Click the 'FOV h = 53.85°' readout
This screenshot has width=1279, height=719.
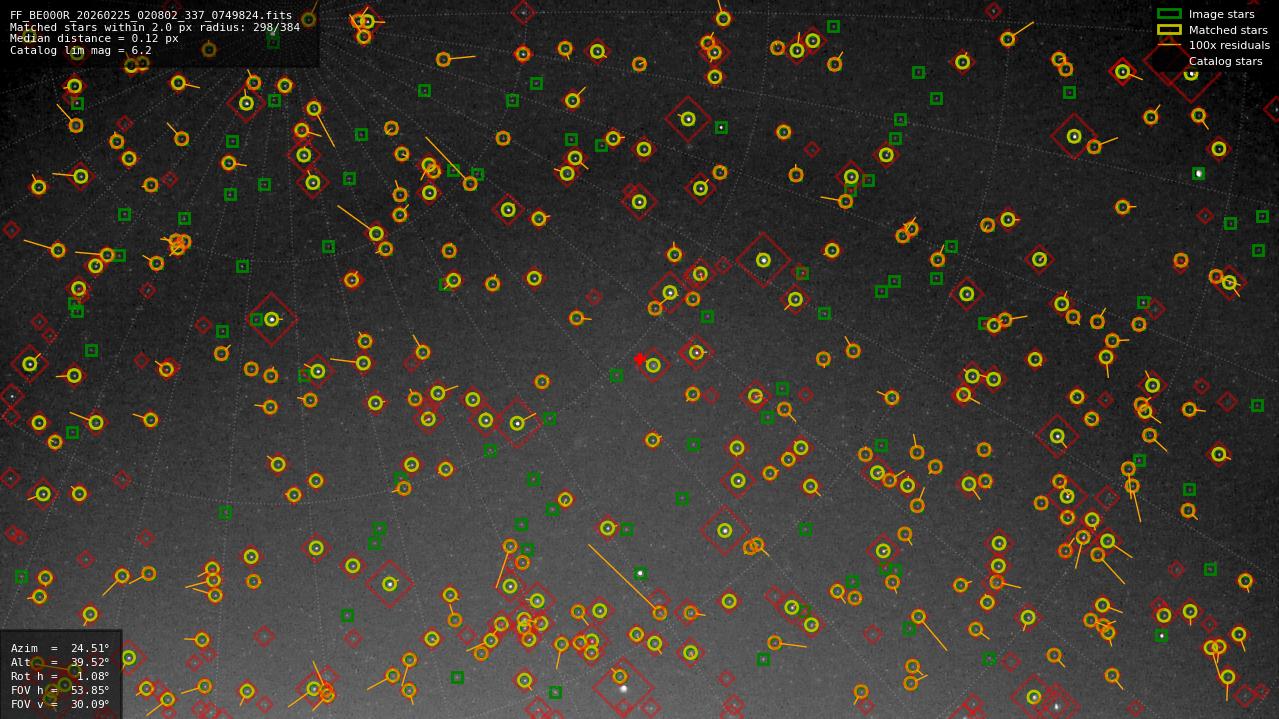pos(60,690)
